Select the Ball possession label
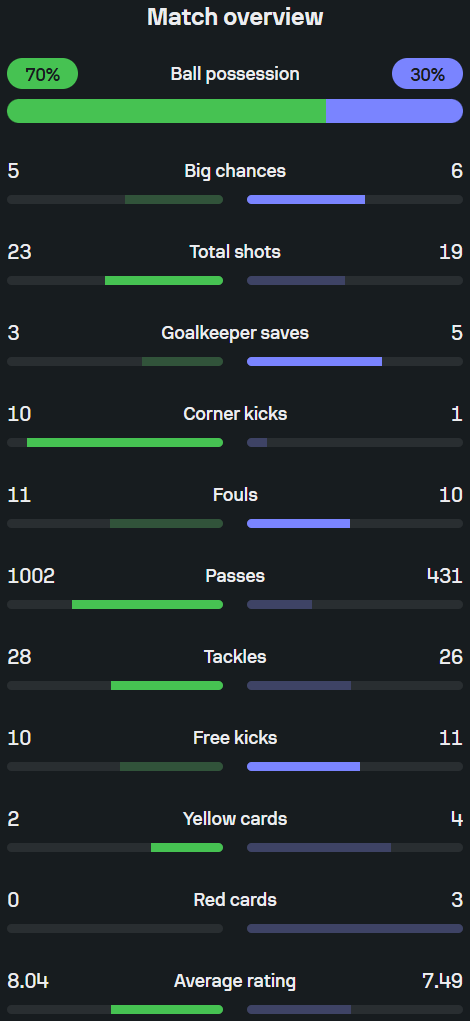The height and width of the screenshot is (1021, 470). click(235, 74)
